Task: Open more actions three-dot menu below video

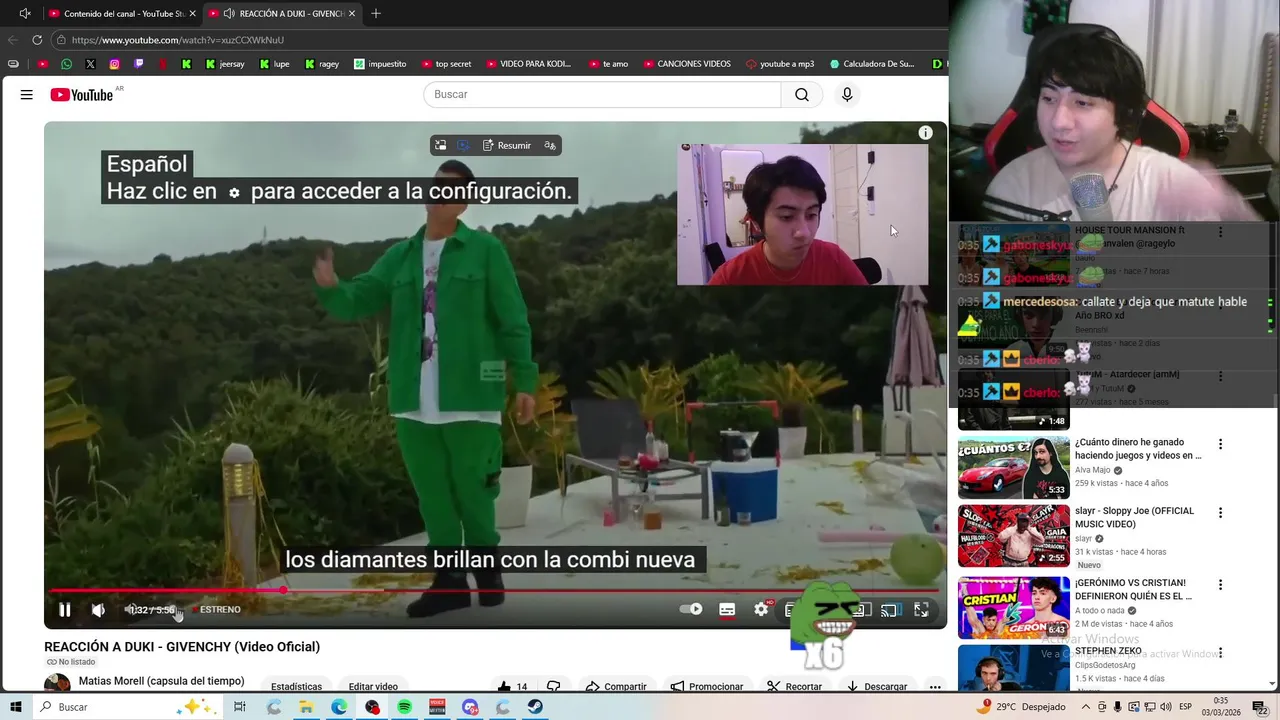Action: point(935,687)
